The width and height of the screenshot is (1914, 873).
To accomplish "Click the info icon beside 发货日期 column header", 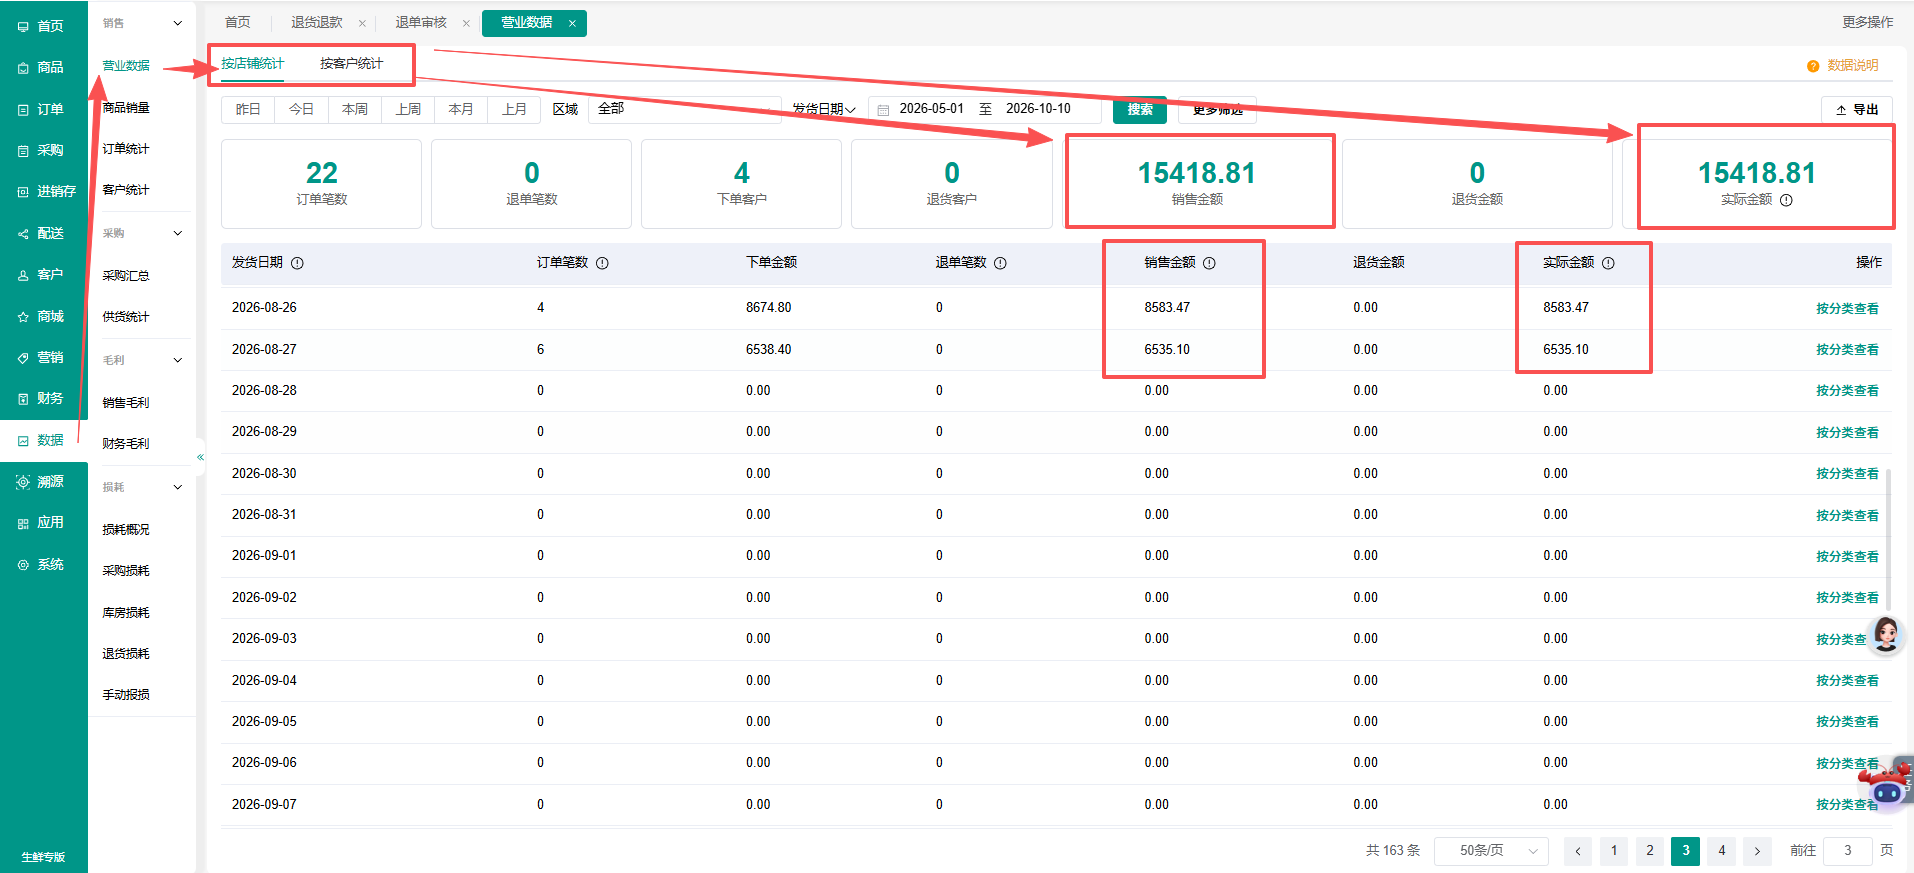I will [297, 263].
